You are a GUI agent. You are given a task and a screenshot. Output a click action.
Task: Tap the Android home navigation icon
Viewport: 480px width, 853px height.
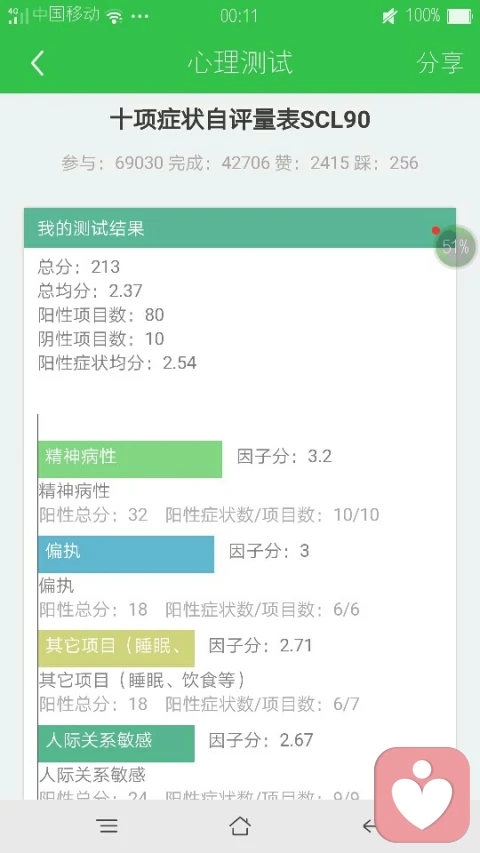[x=239, y=826]
